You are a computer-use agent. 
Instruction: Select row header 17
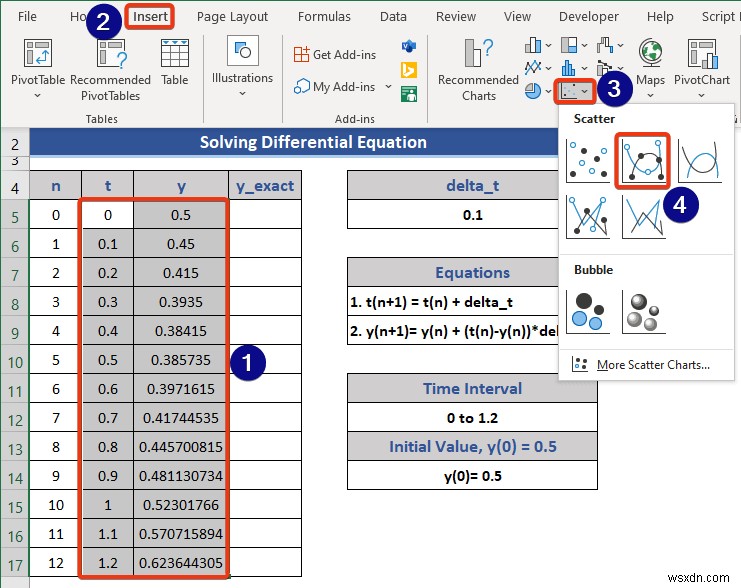click(x=15, y=565)
